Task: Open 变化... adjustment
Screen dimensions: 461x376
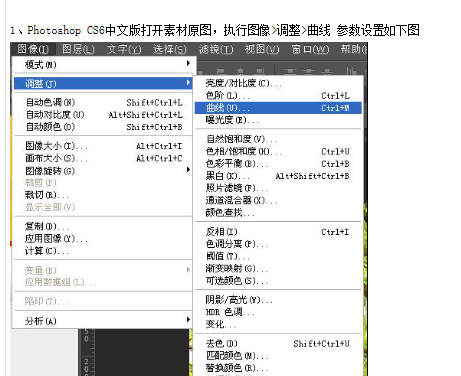Action: click(x=278, y=324)
